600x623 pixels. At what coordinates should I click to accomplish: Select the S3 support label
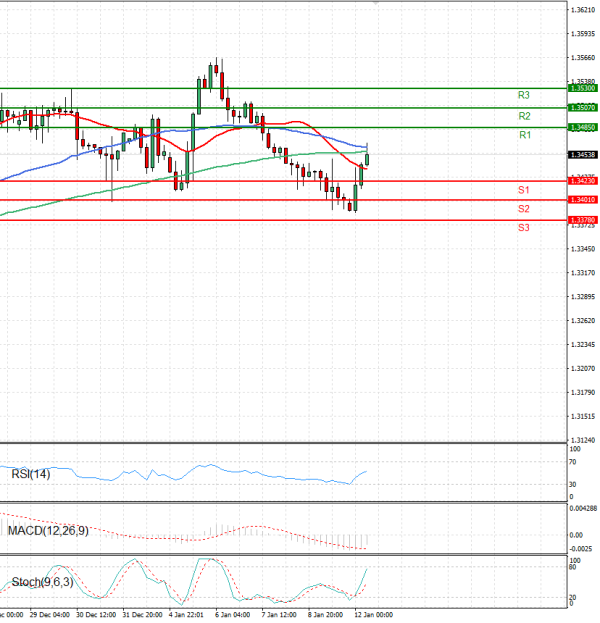pyautogui.click(x=523, y=228)
